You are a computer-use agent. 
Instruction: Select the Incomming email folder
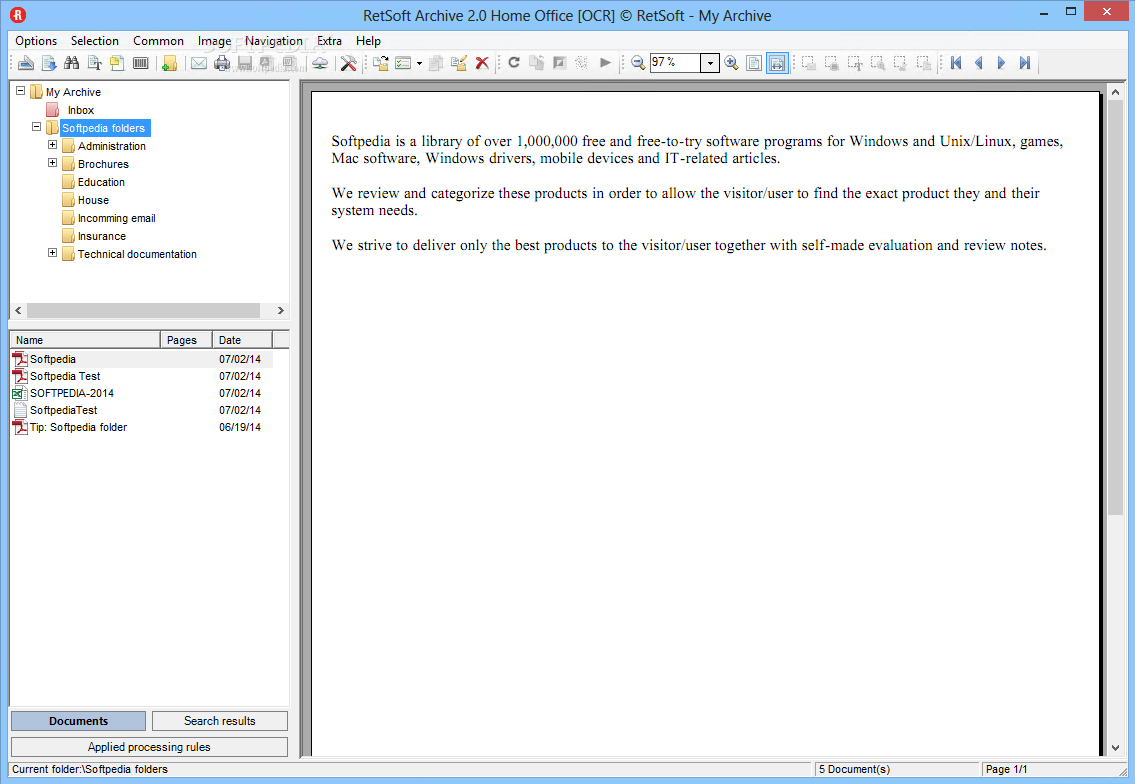(x=117, y=219)
